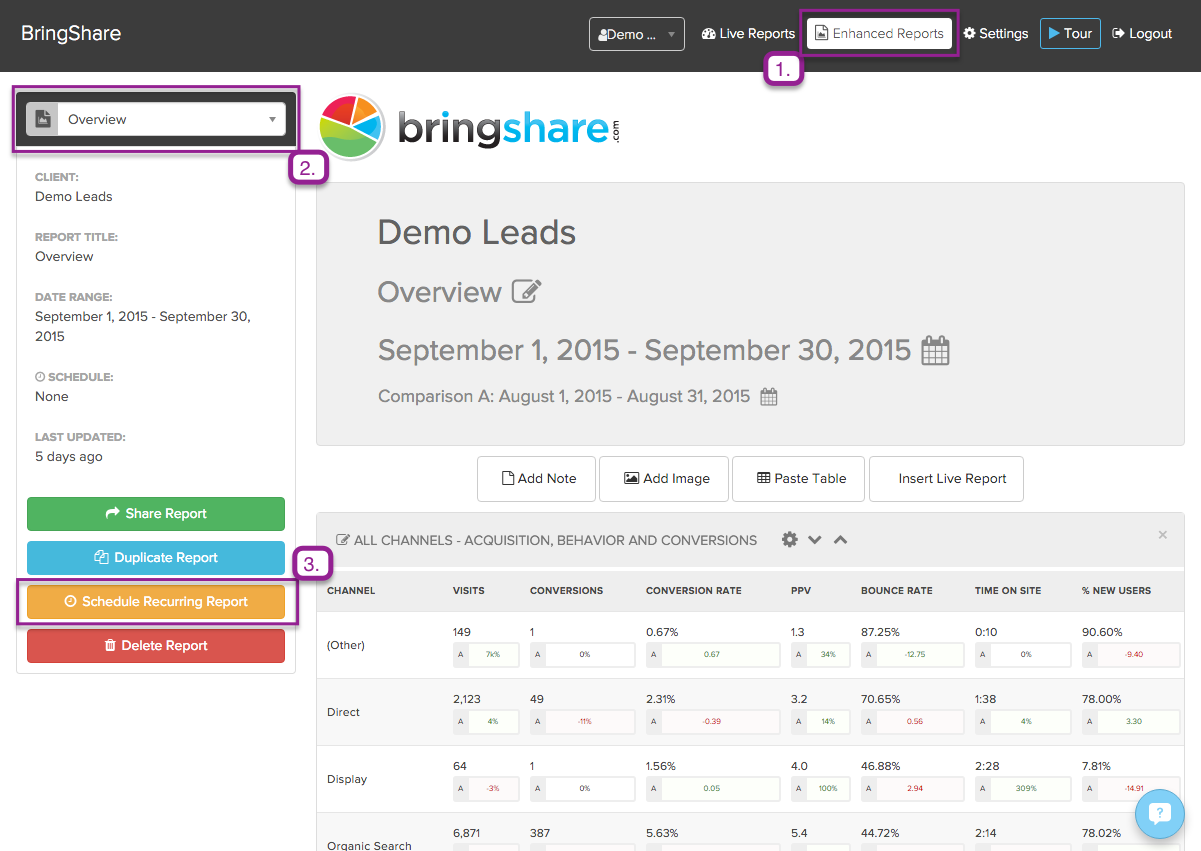Select the Organic Search channel row label
Screen dimensions: 1201x851
369,845
